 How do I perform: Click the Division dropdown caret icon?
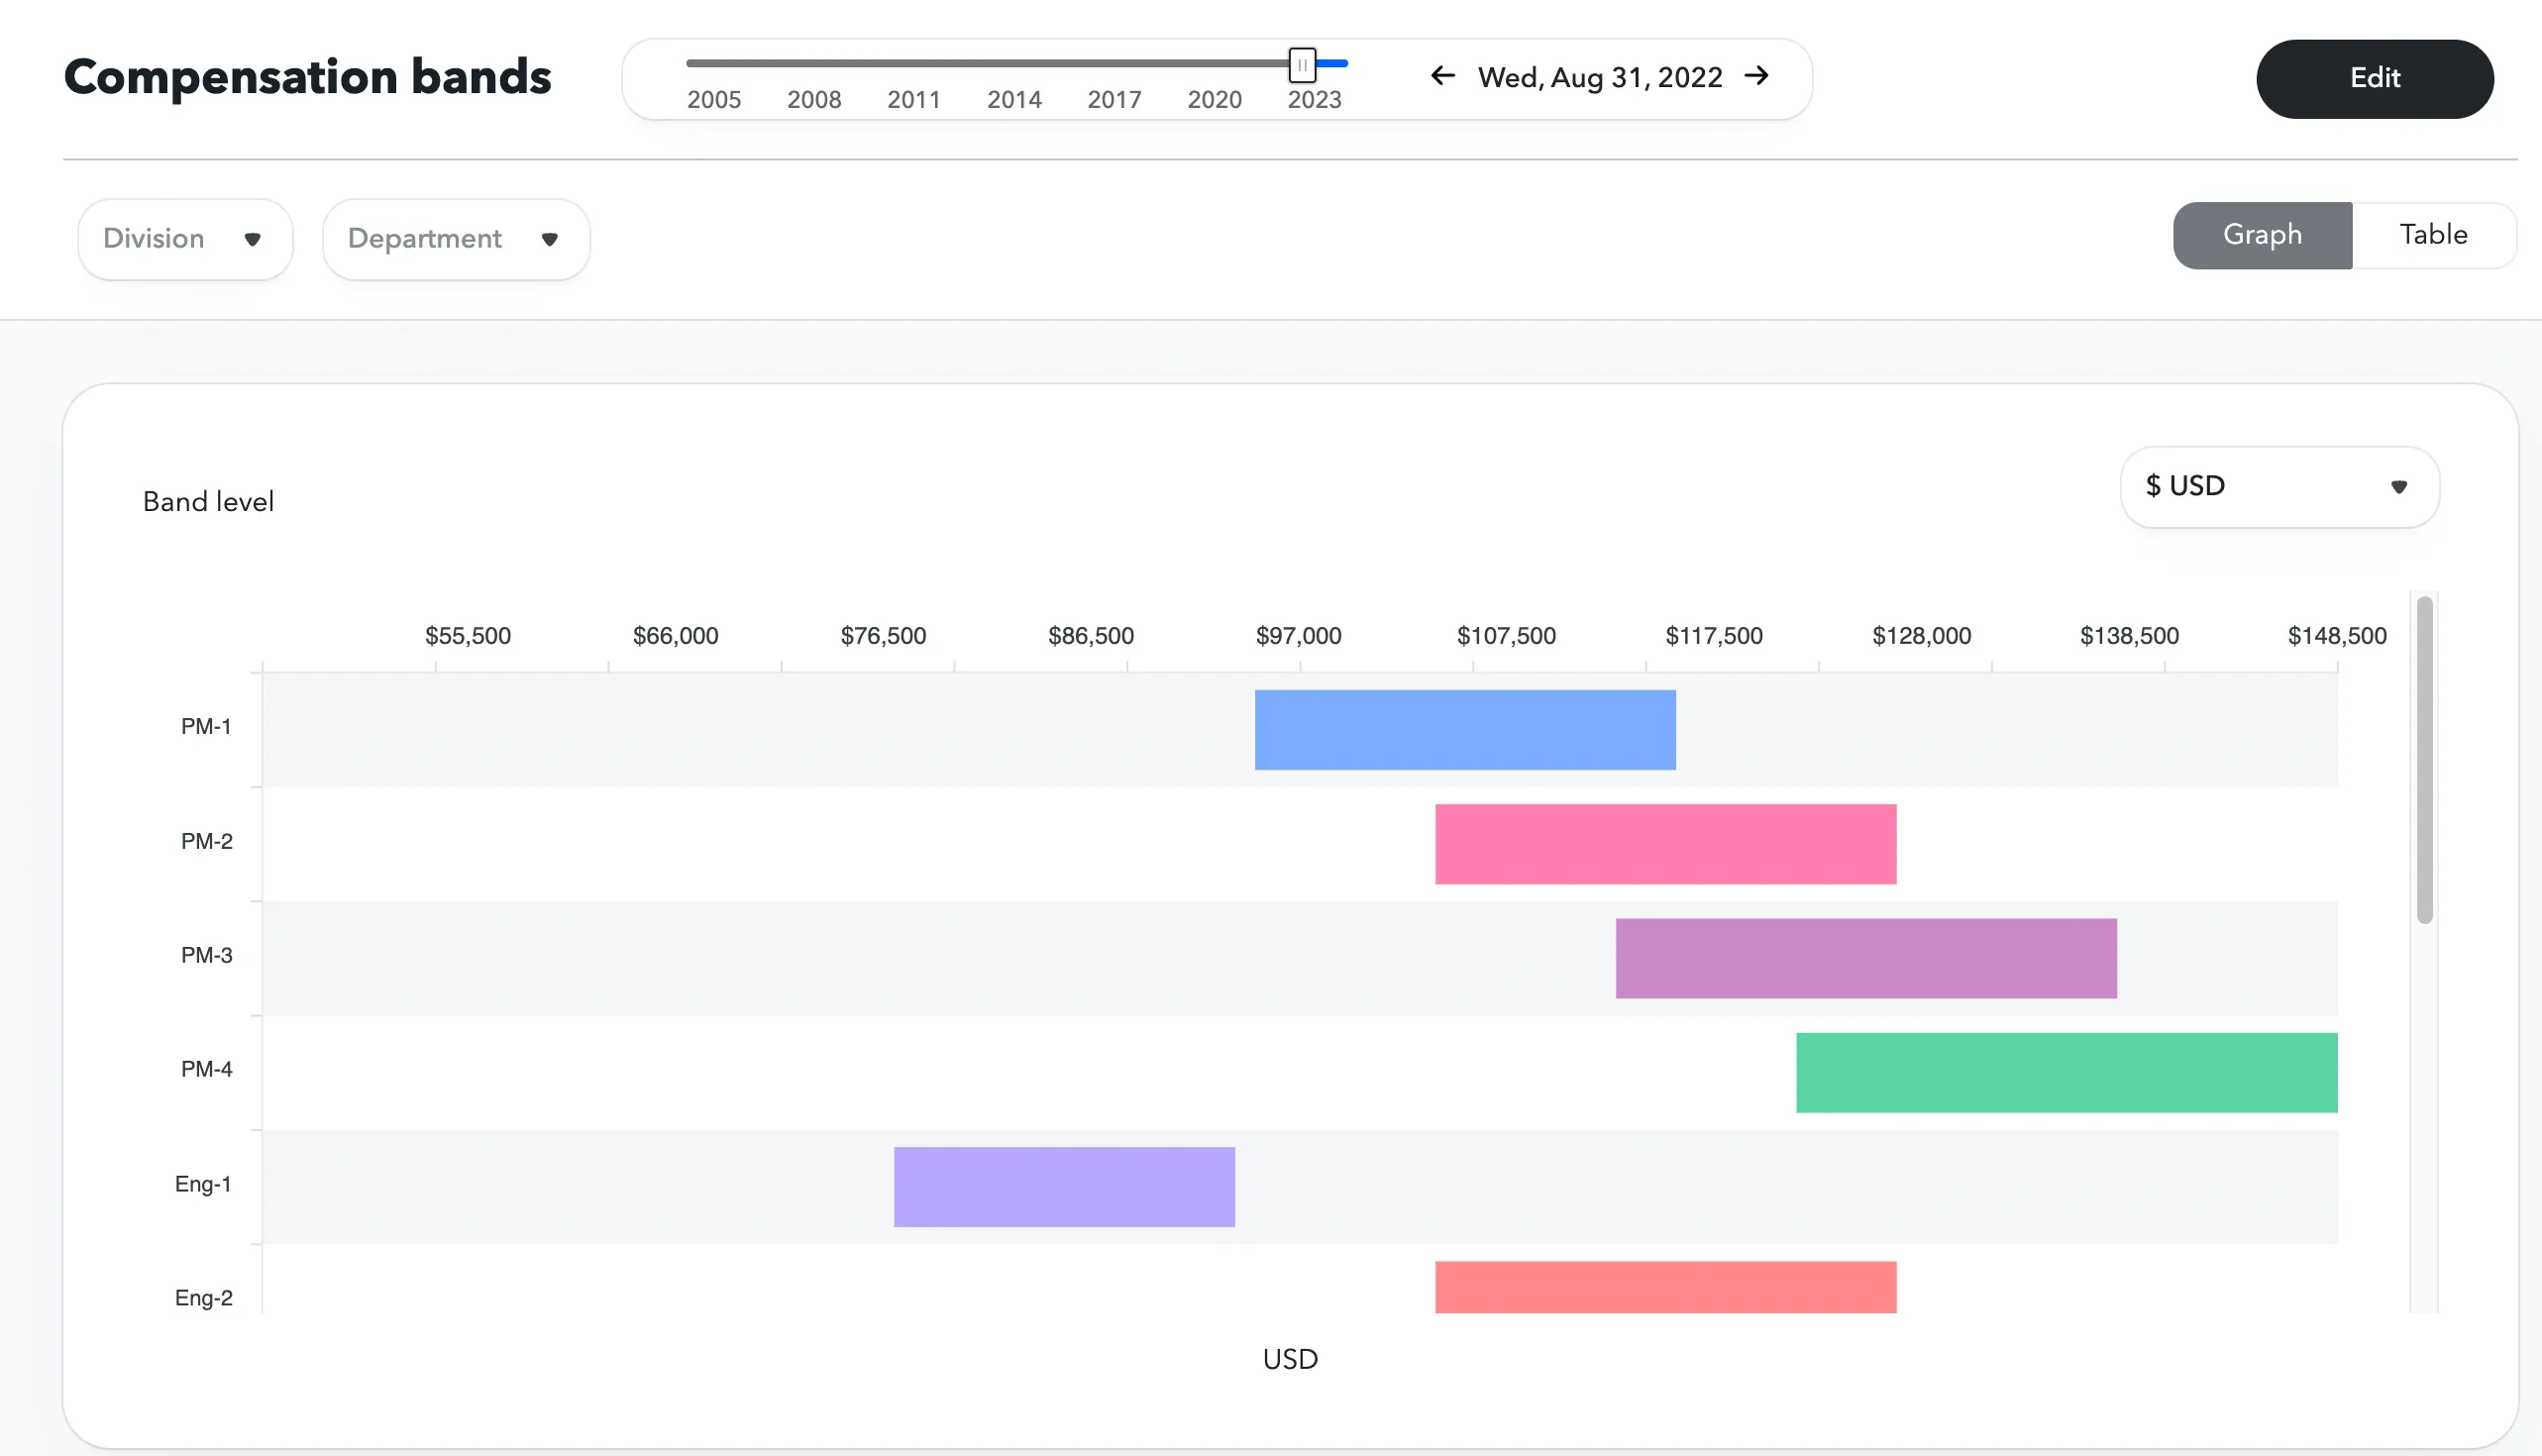tap(252, 239)
